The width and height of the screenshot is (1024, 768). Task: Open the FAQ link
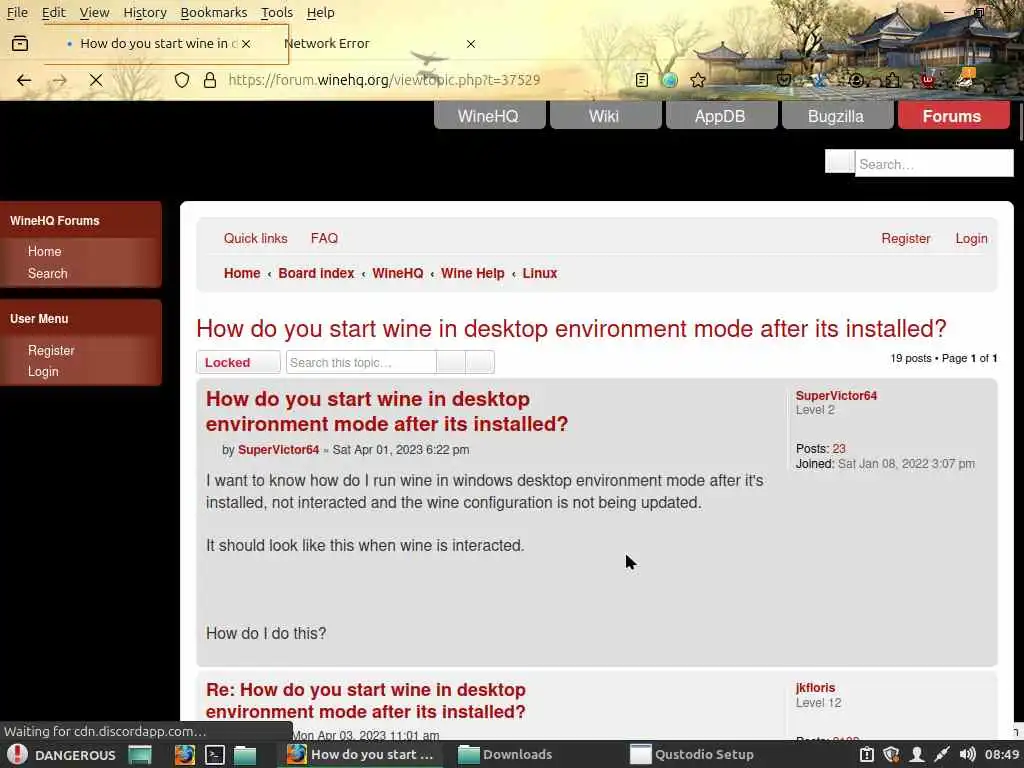pos(324,238)
